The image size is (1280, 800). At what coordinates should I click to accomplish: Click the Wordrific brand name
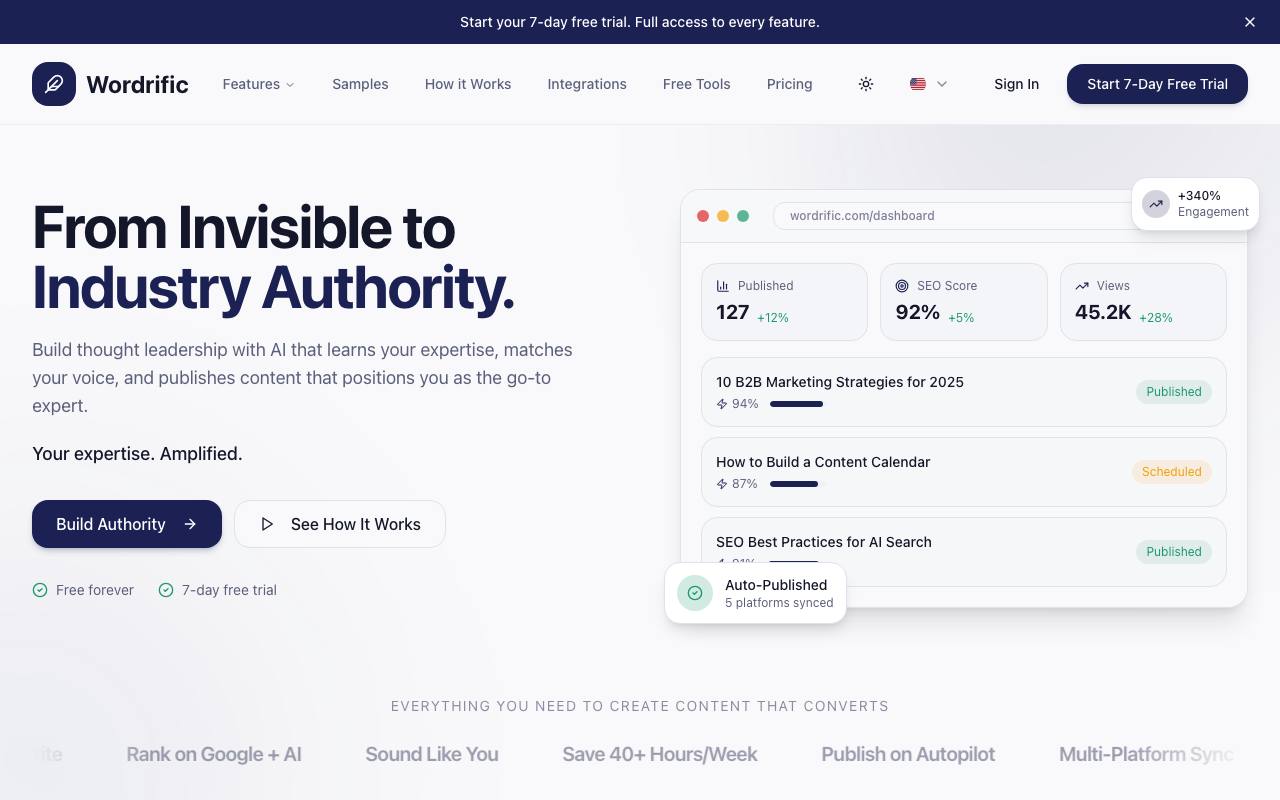click(137, 84)
